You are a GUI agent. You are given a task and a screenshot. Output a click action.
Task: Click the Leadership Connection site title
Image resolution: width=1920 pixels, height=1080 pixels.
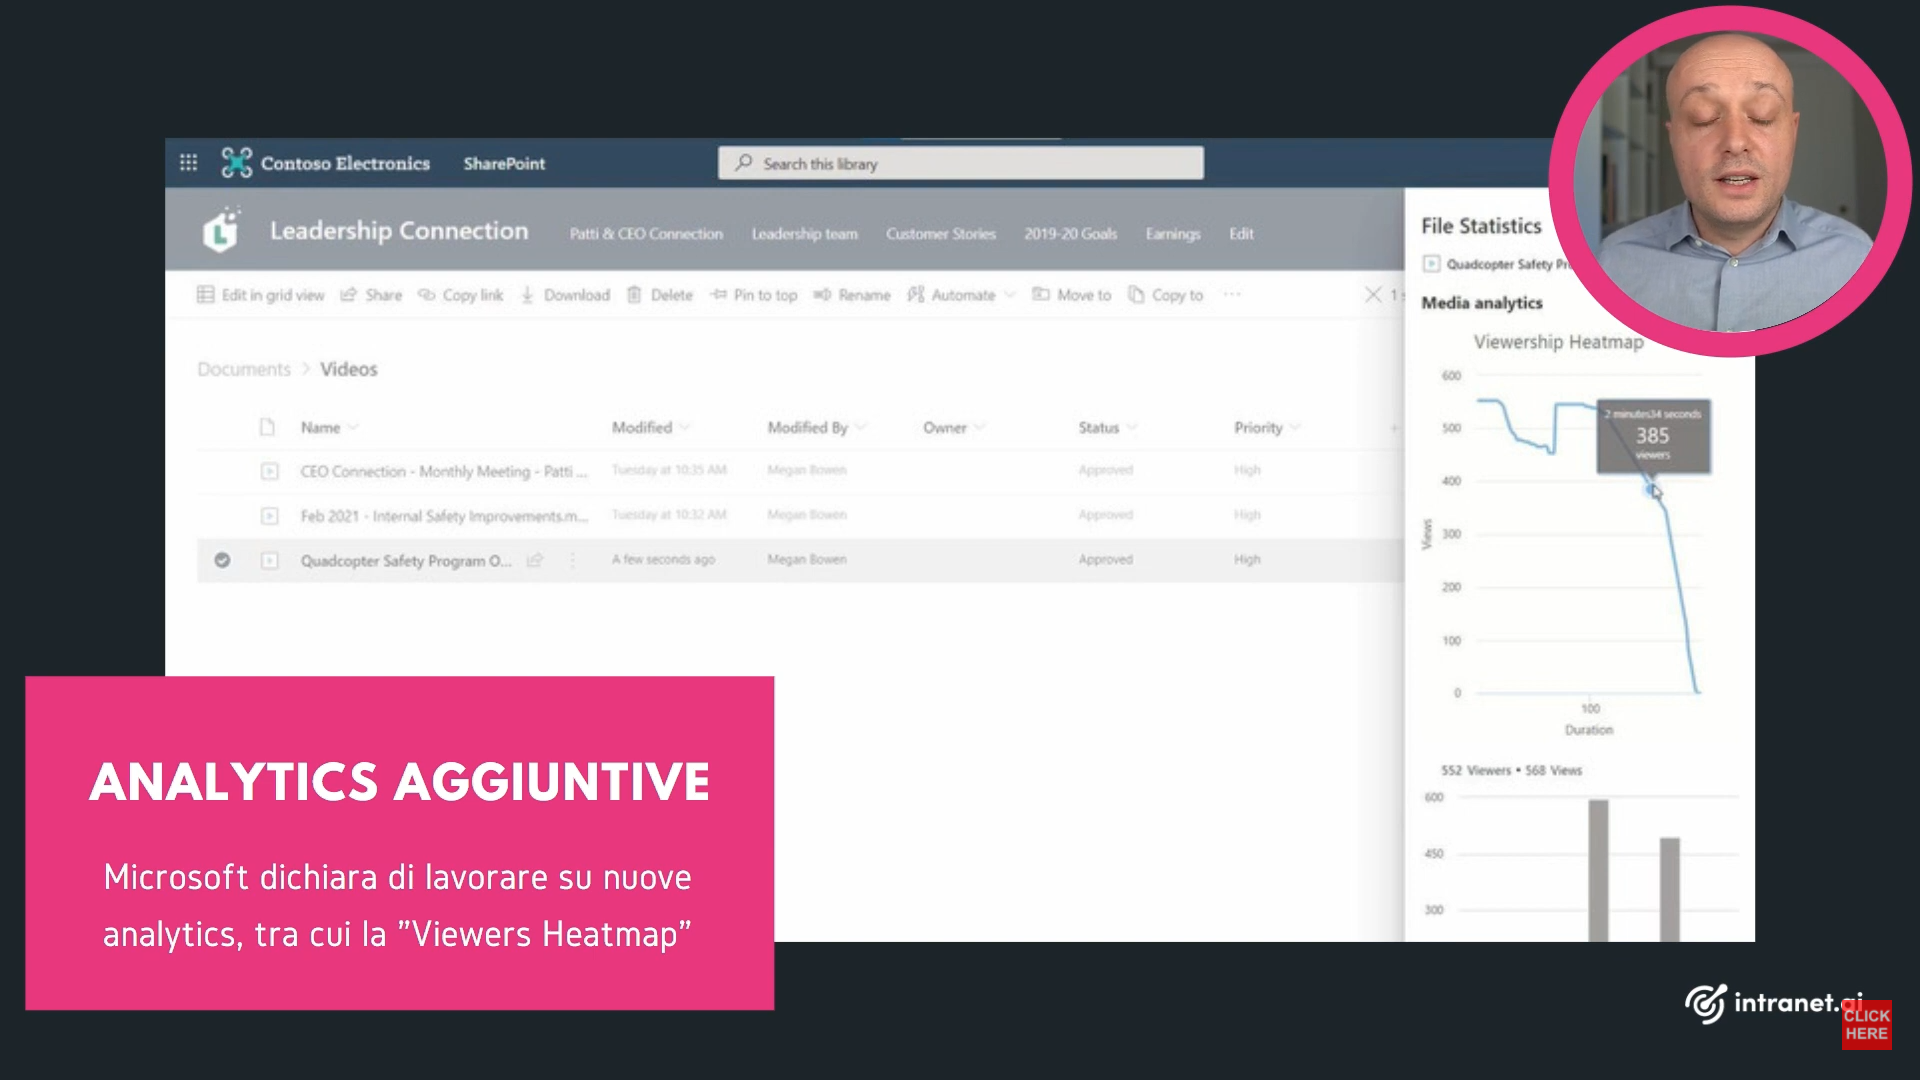(x=399, y=231)
